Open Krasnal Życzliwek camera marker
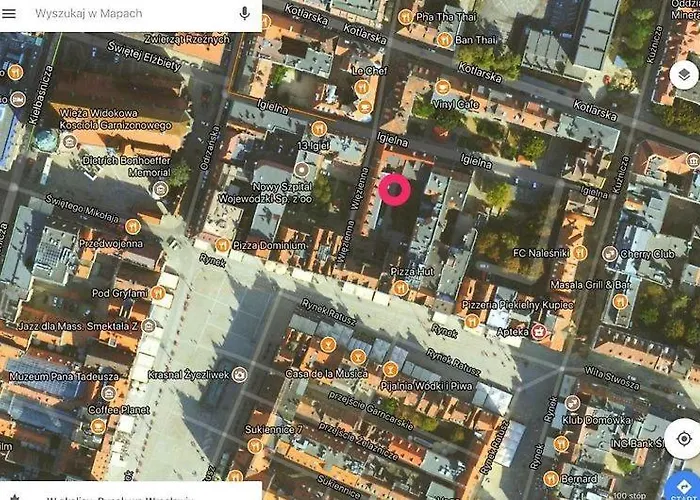The height and width of the screenshot is (500, 700). 239,374
